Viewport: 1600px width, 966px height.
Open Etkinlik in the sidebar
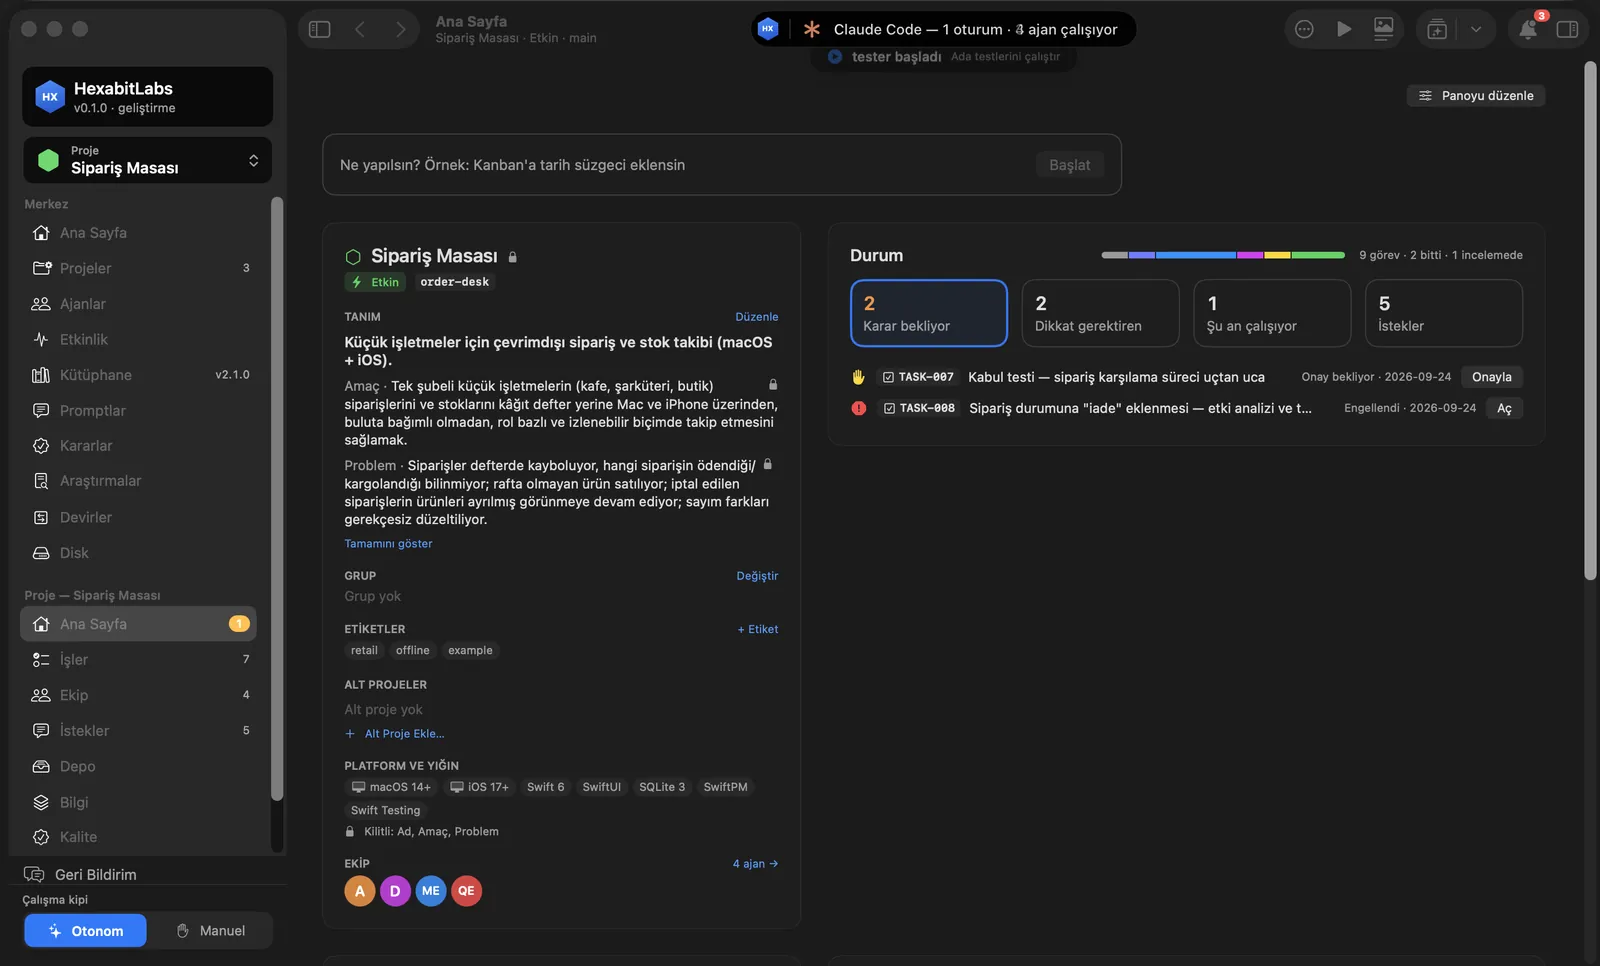pos(138,340)
